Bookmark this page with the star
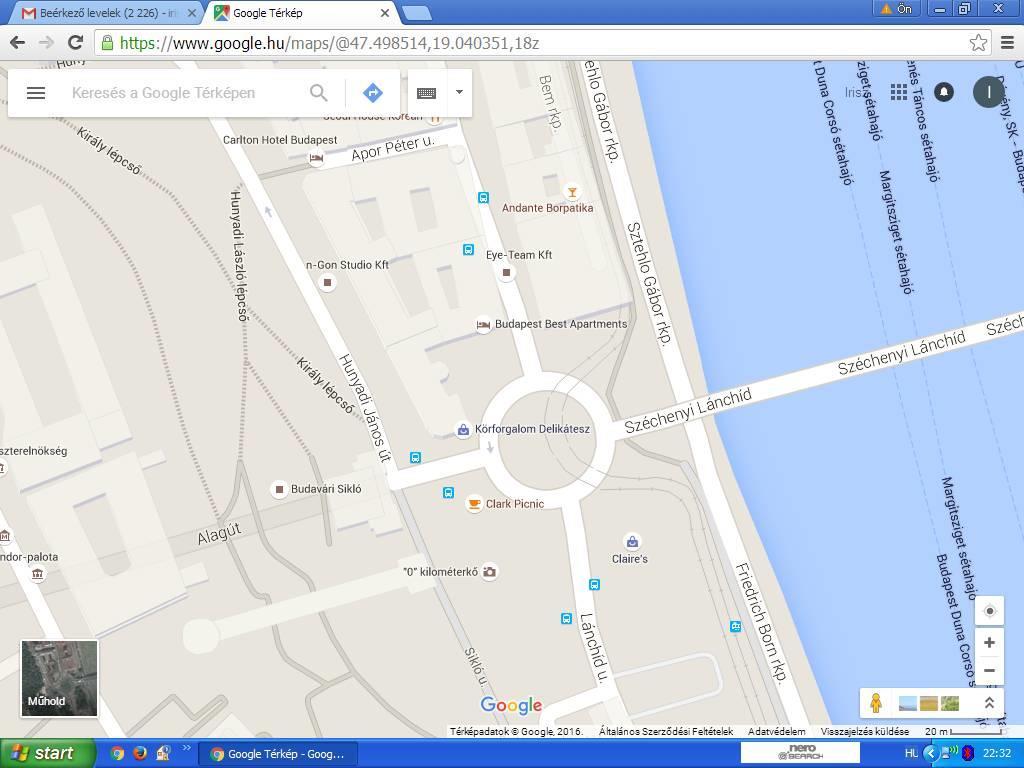1024x768 pixels. click(978, 43)
